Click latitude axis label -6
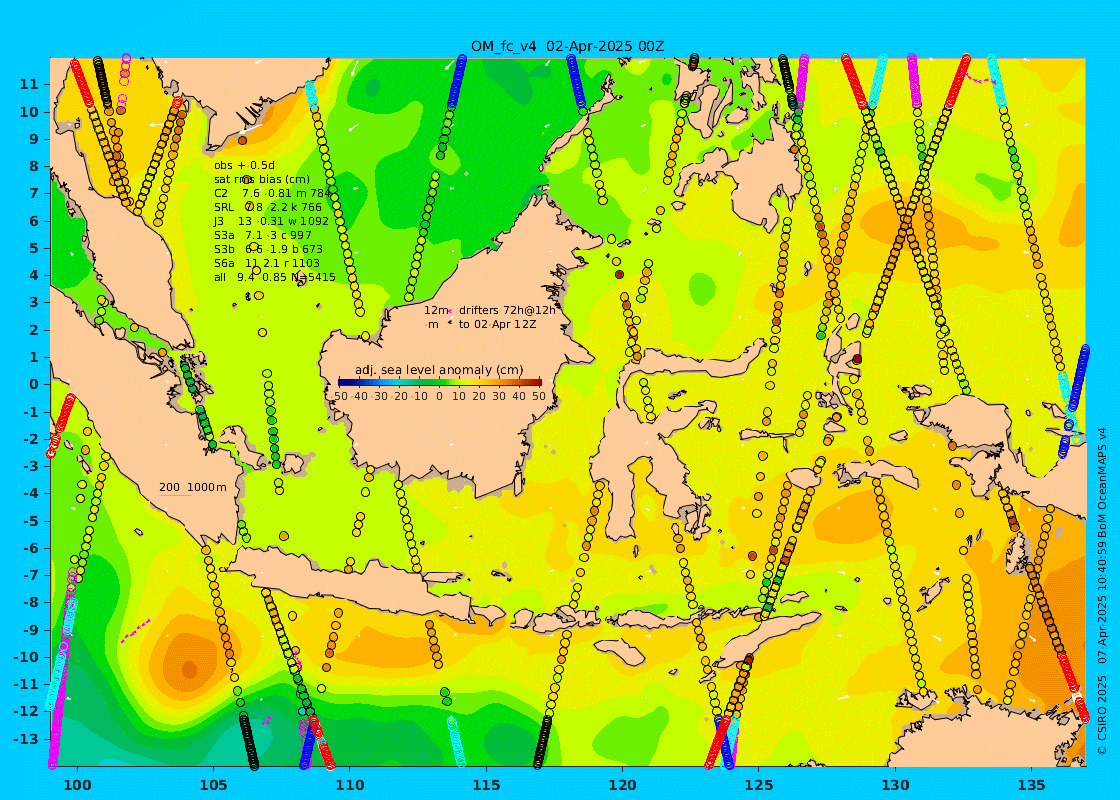 point(30,548)
